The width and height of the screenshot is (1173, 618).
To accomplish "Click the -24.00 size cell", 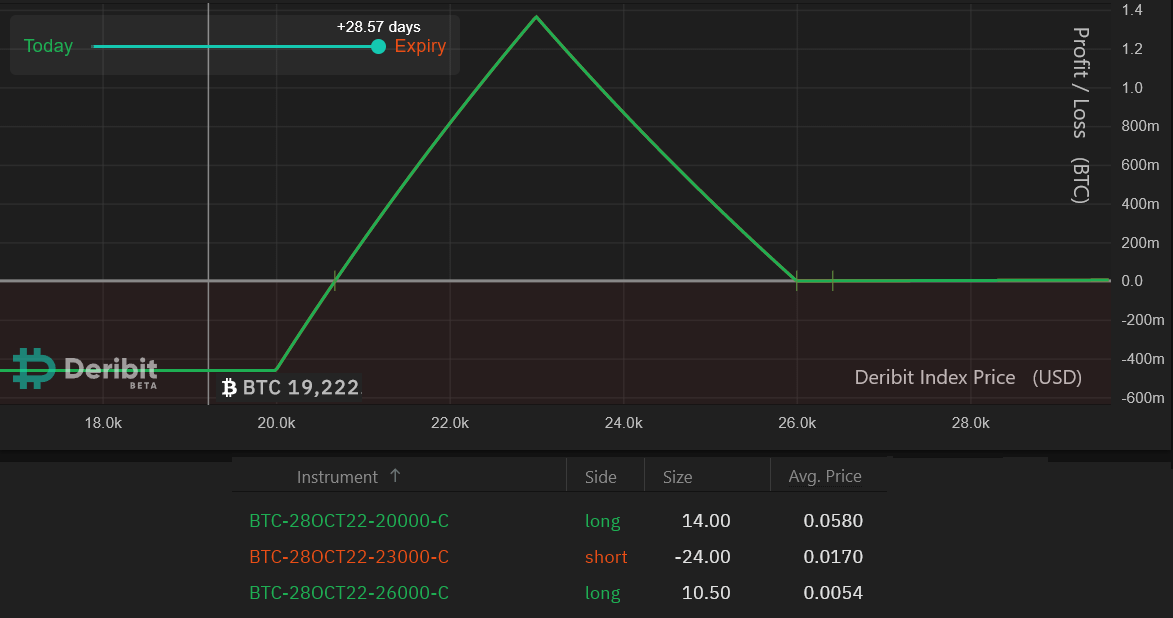I will point(705,557).
